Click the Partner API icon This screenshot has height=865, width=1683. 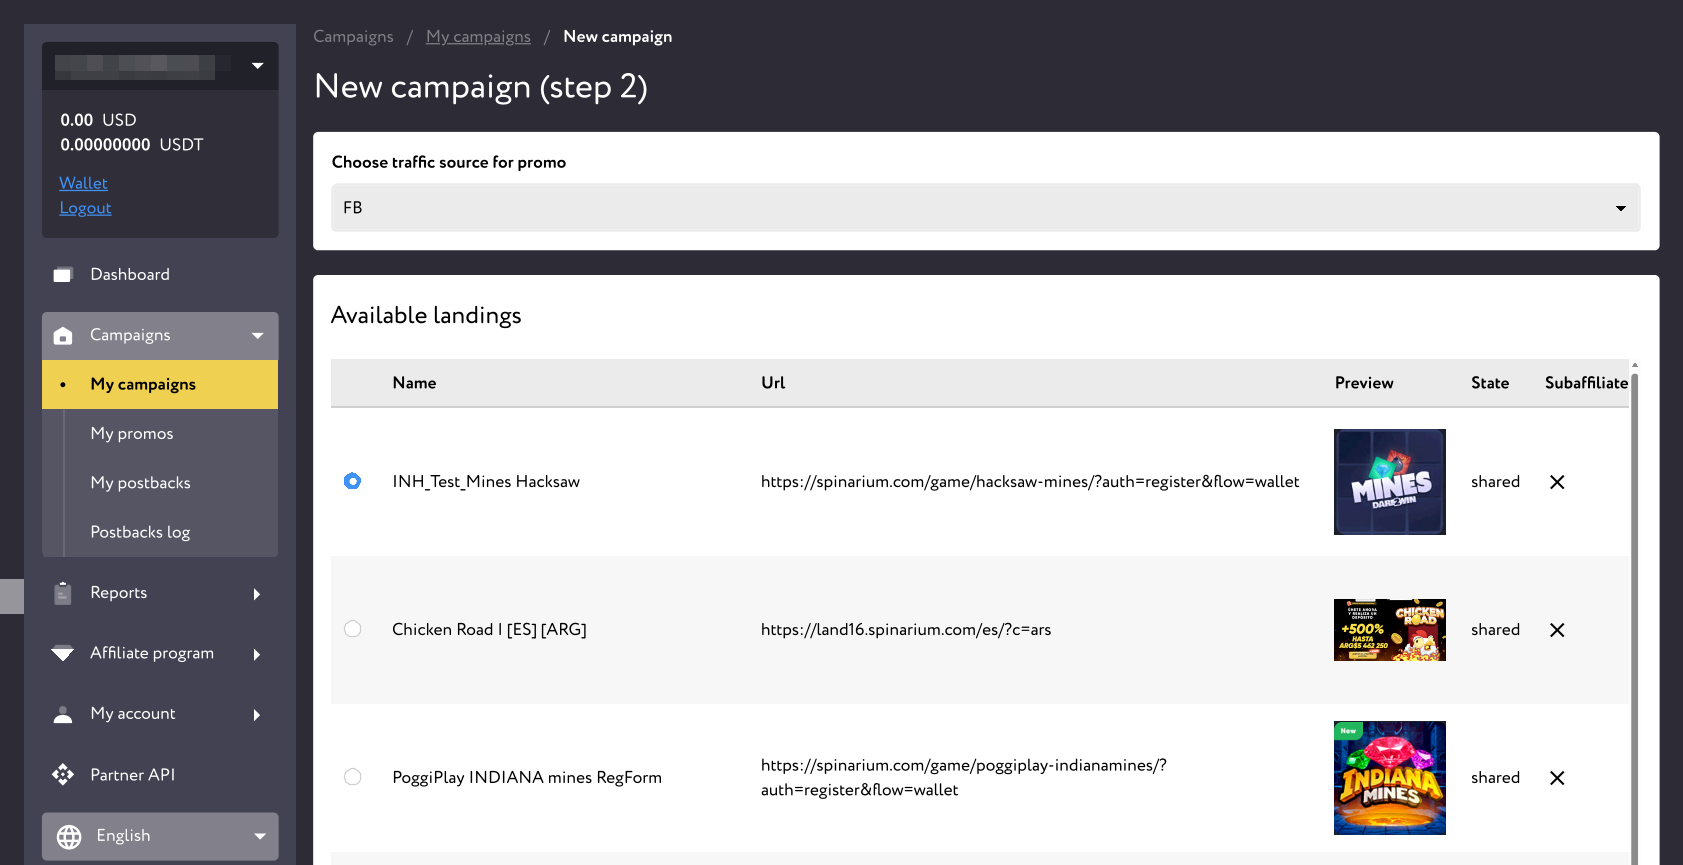[63, 775]
